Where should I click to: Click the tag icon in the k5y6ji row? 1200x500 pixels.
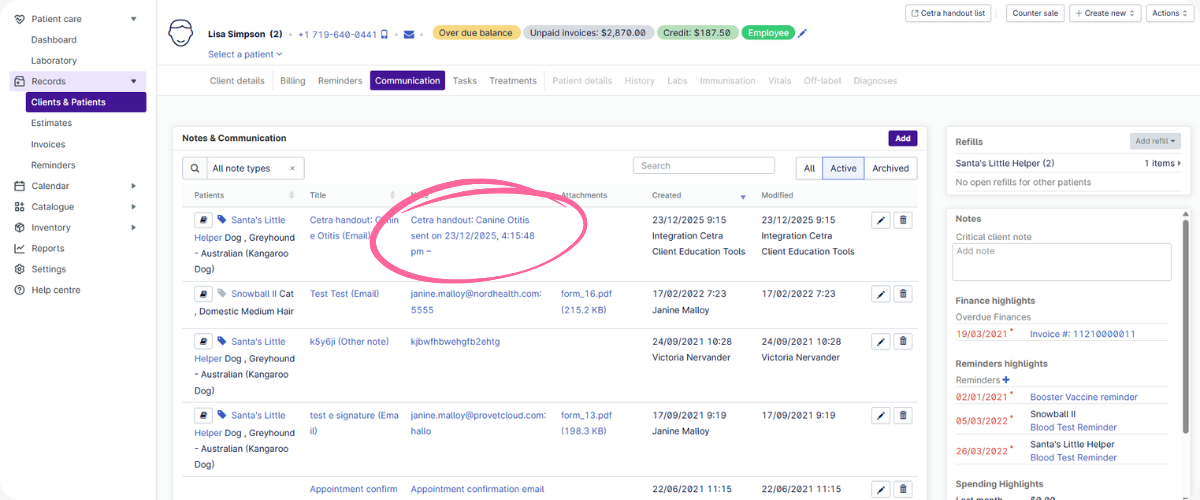222,342
